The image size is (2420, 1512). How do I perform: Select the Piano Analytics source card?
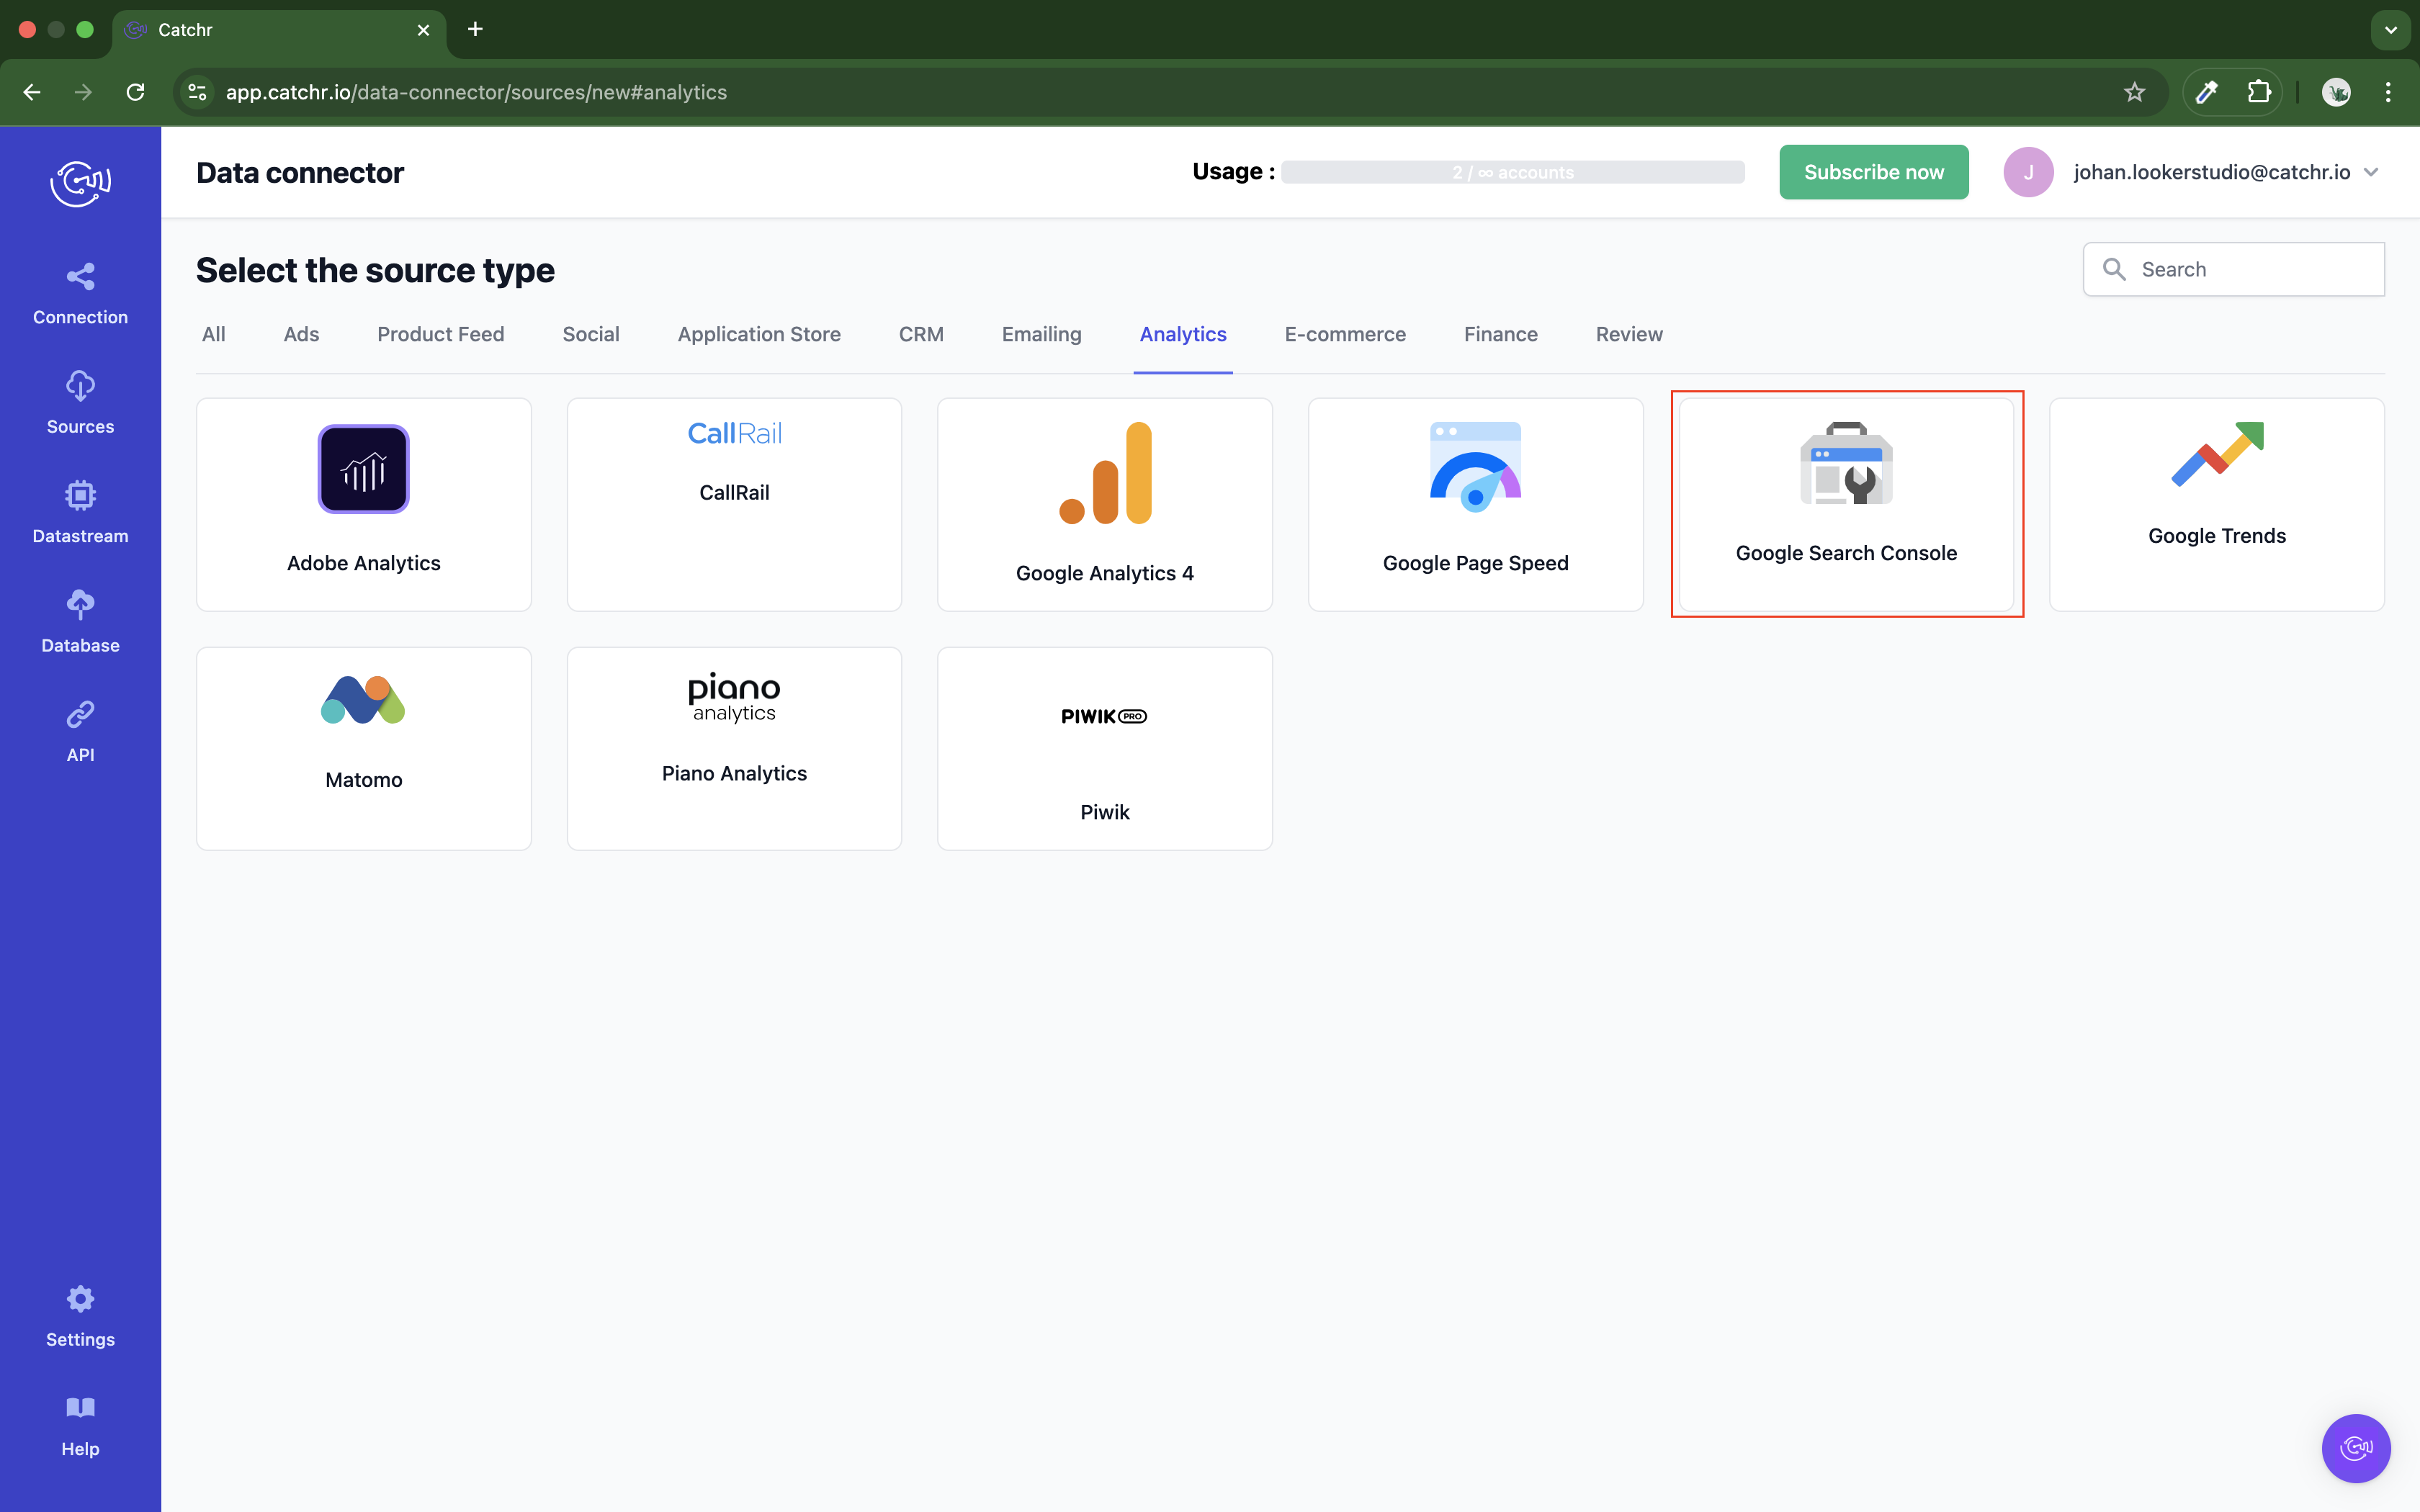click(x=734, y=749)
